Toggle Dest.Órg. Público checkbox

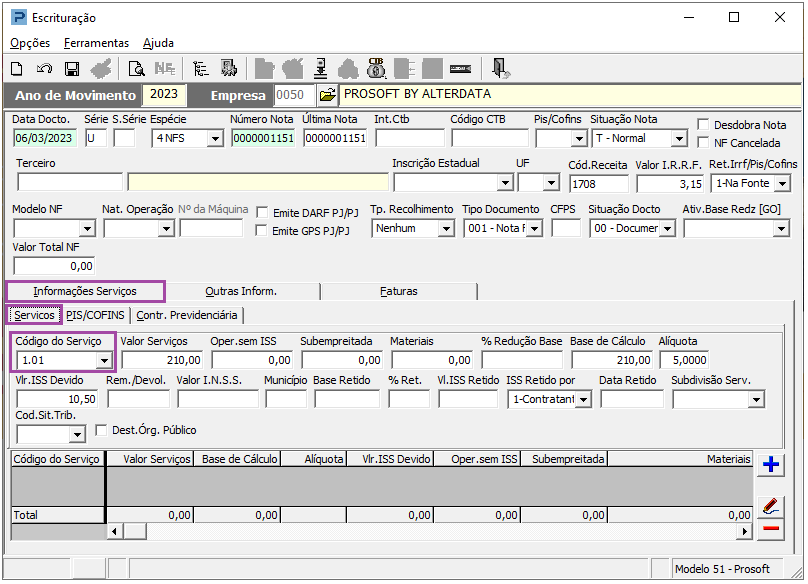102,430
